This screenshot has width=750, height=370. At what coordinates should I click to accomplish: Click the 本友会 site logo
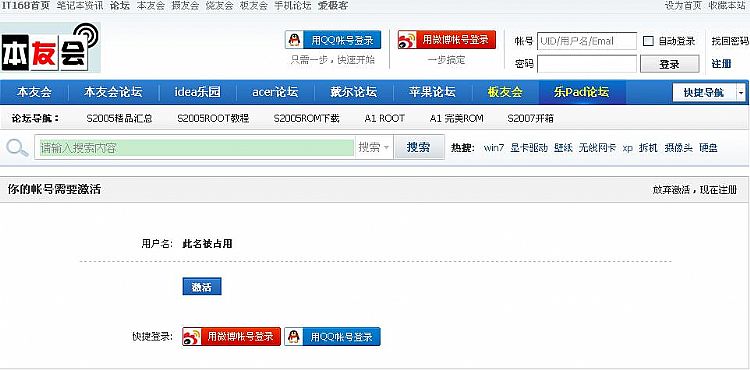click(x=50, y=47)
